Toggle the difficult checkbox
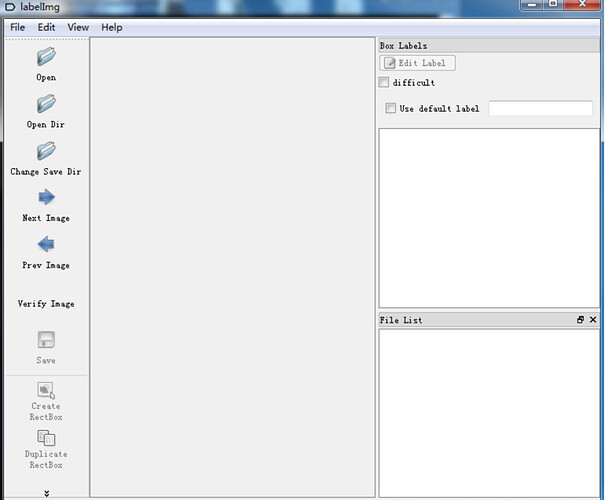Image resolution: width=605 pixels, height=500 pixels. (384, 82)
